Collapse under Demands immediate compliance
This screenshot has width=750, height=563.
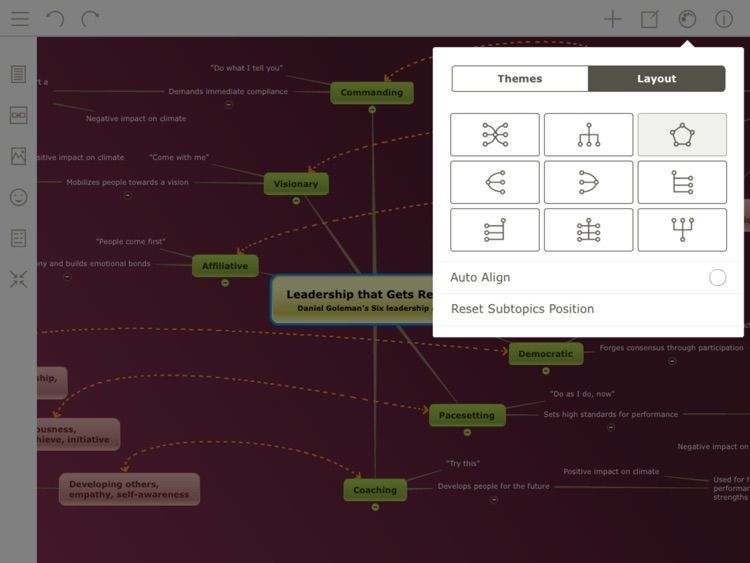tap(229, 105)
